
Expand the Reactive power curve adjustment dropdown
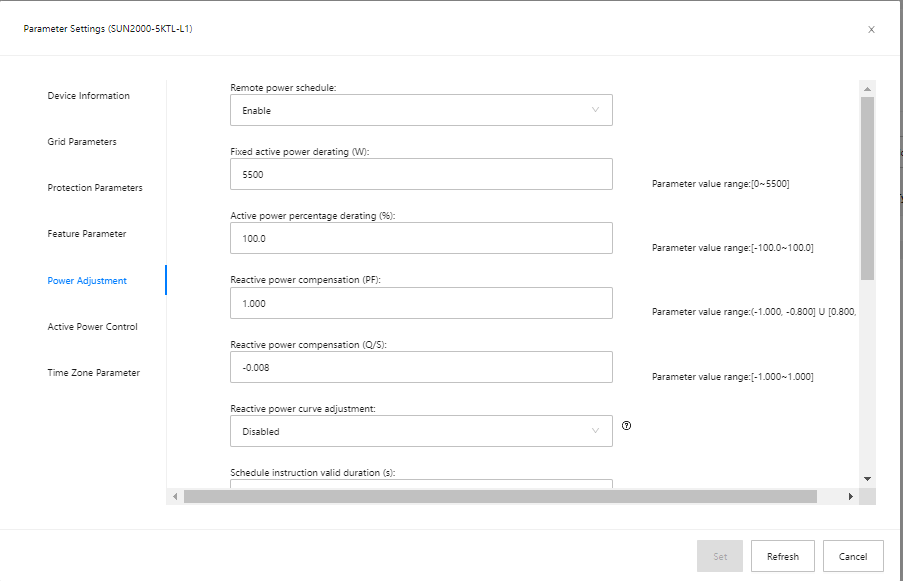pos(421,431)
